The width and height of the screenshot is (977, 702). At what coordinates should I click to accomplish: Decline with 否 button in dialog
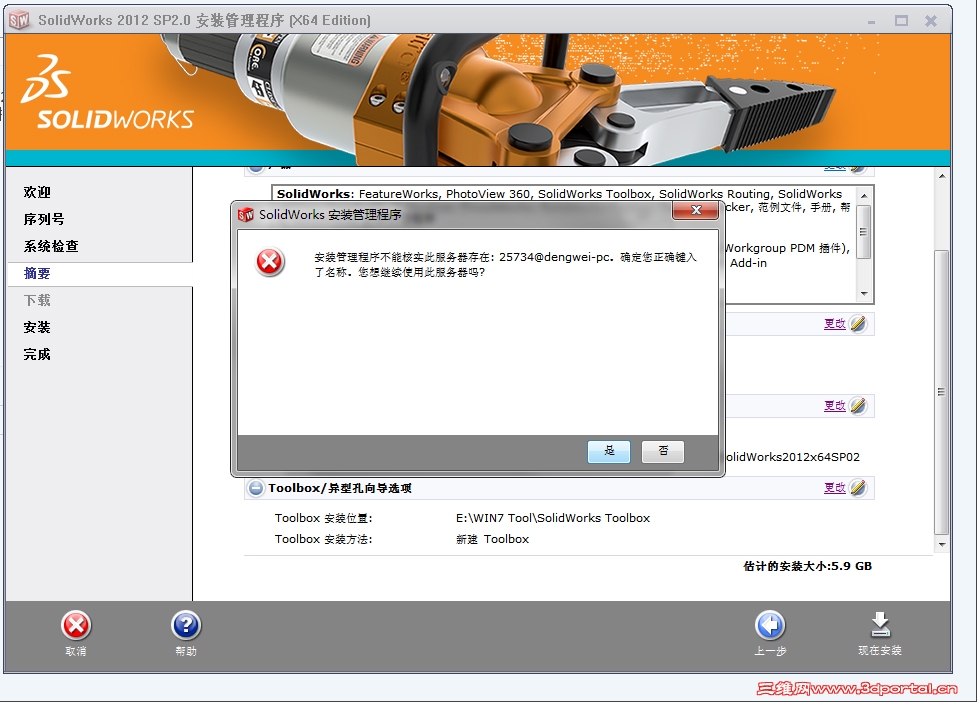pos(663,451)
